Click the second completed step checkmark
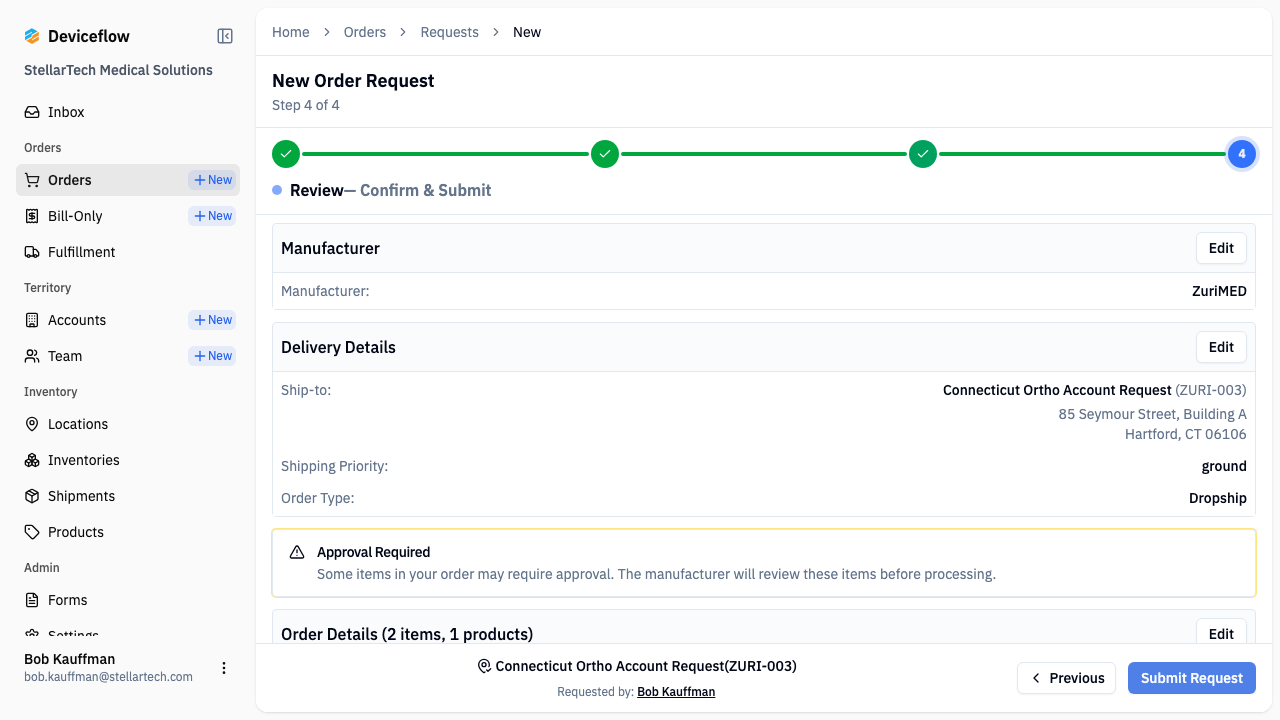The width and height of the screenshot is (1280, 720). 605,154
